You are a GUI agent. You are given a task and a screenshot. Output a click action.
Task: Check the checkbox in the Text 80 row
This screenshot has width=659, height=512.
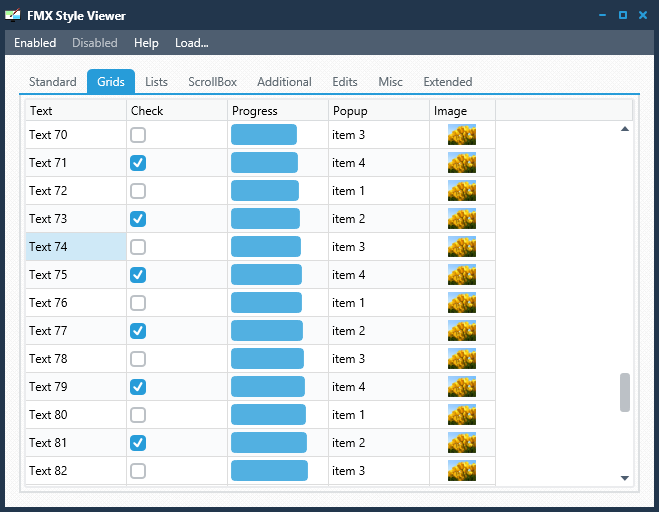click(x=138, y=415)
